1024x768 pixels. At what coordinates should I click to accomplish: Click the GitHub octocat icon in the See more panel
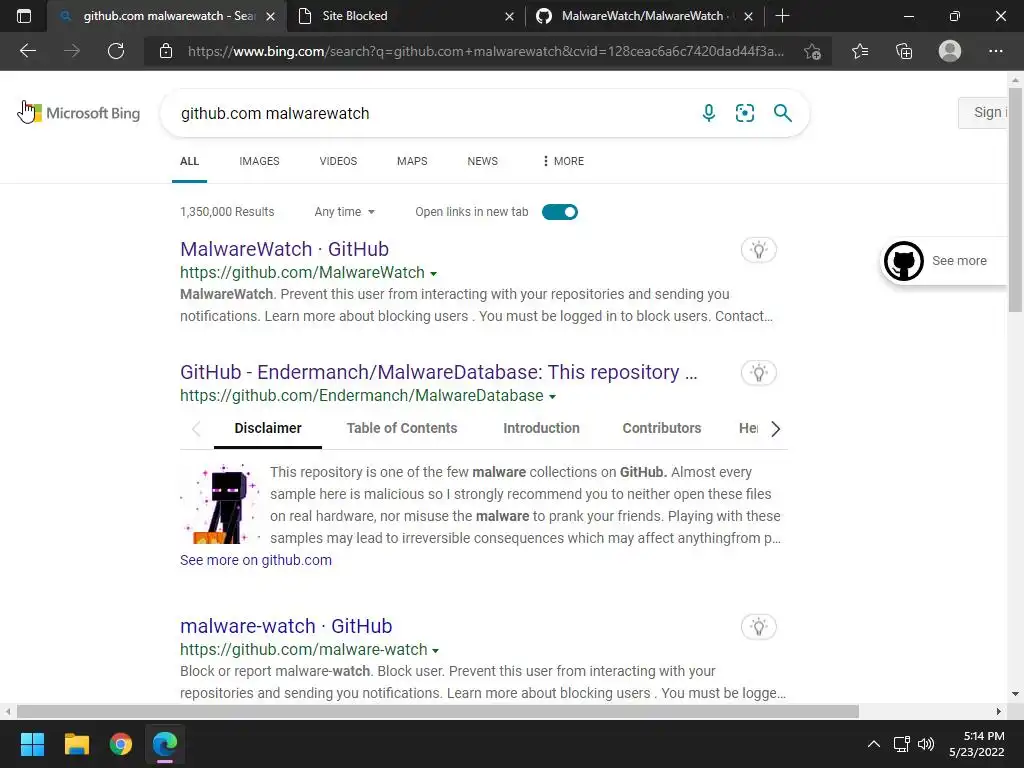click(x=903, y=261)
